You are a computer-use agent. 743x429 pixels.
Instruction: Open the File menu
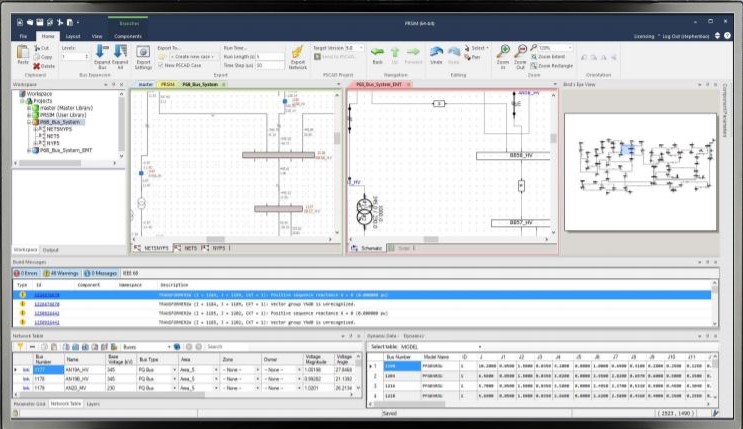coord(23,37)
